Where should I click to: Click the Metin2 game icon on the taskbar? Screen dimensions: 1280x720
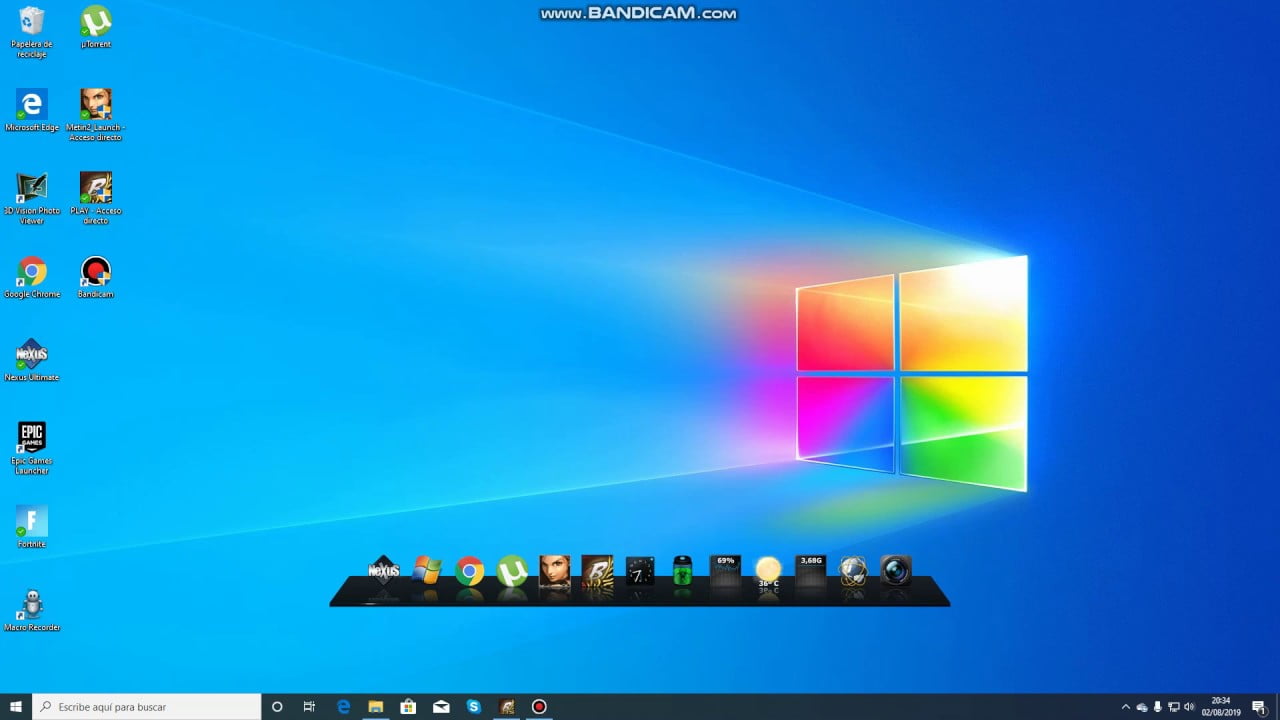pyautogui.click(x=507, y=707)
